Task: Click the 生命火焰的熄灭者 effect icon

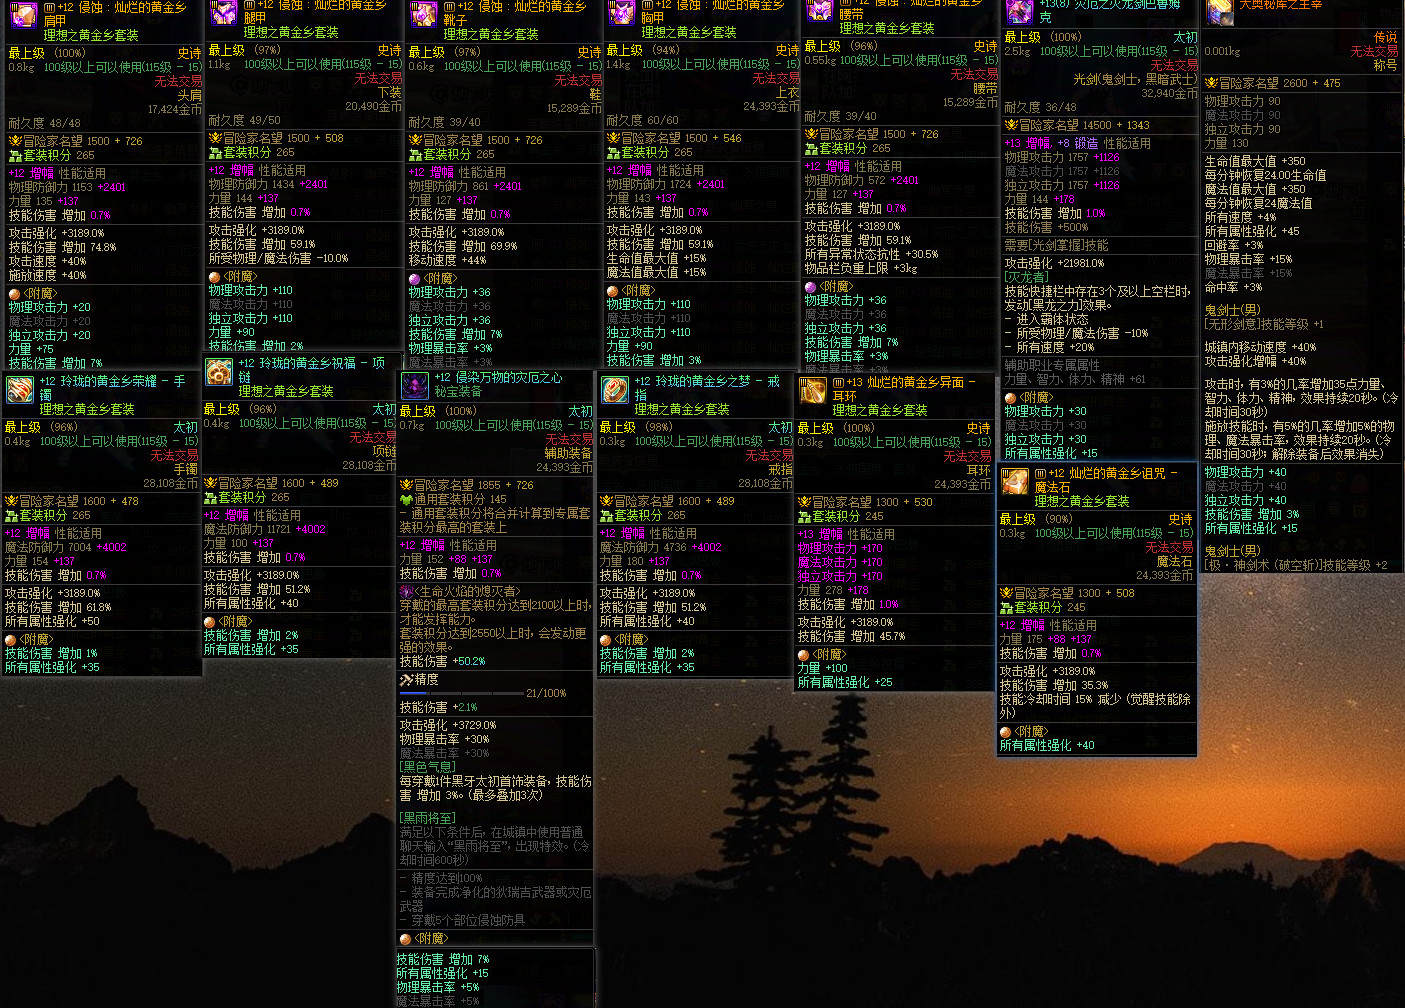Action: click(406, 592)
